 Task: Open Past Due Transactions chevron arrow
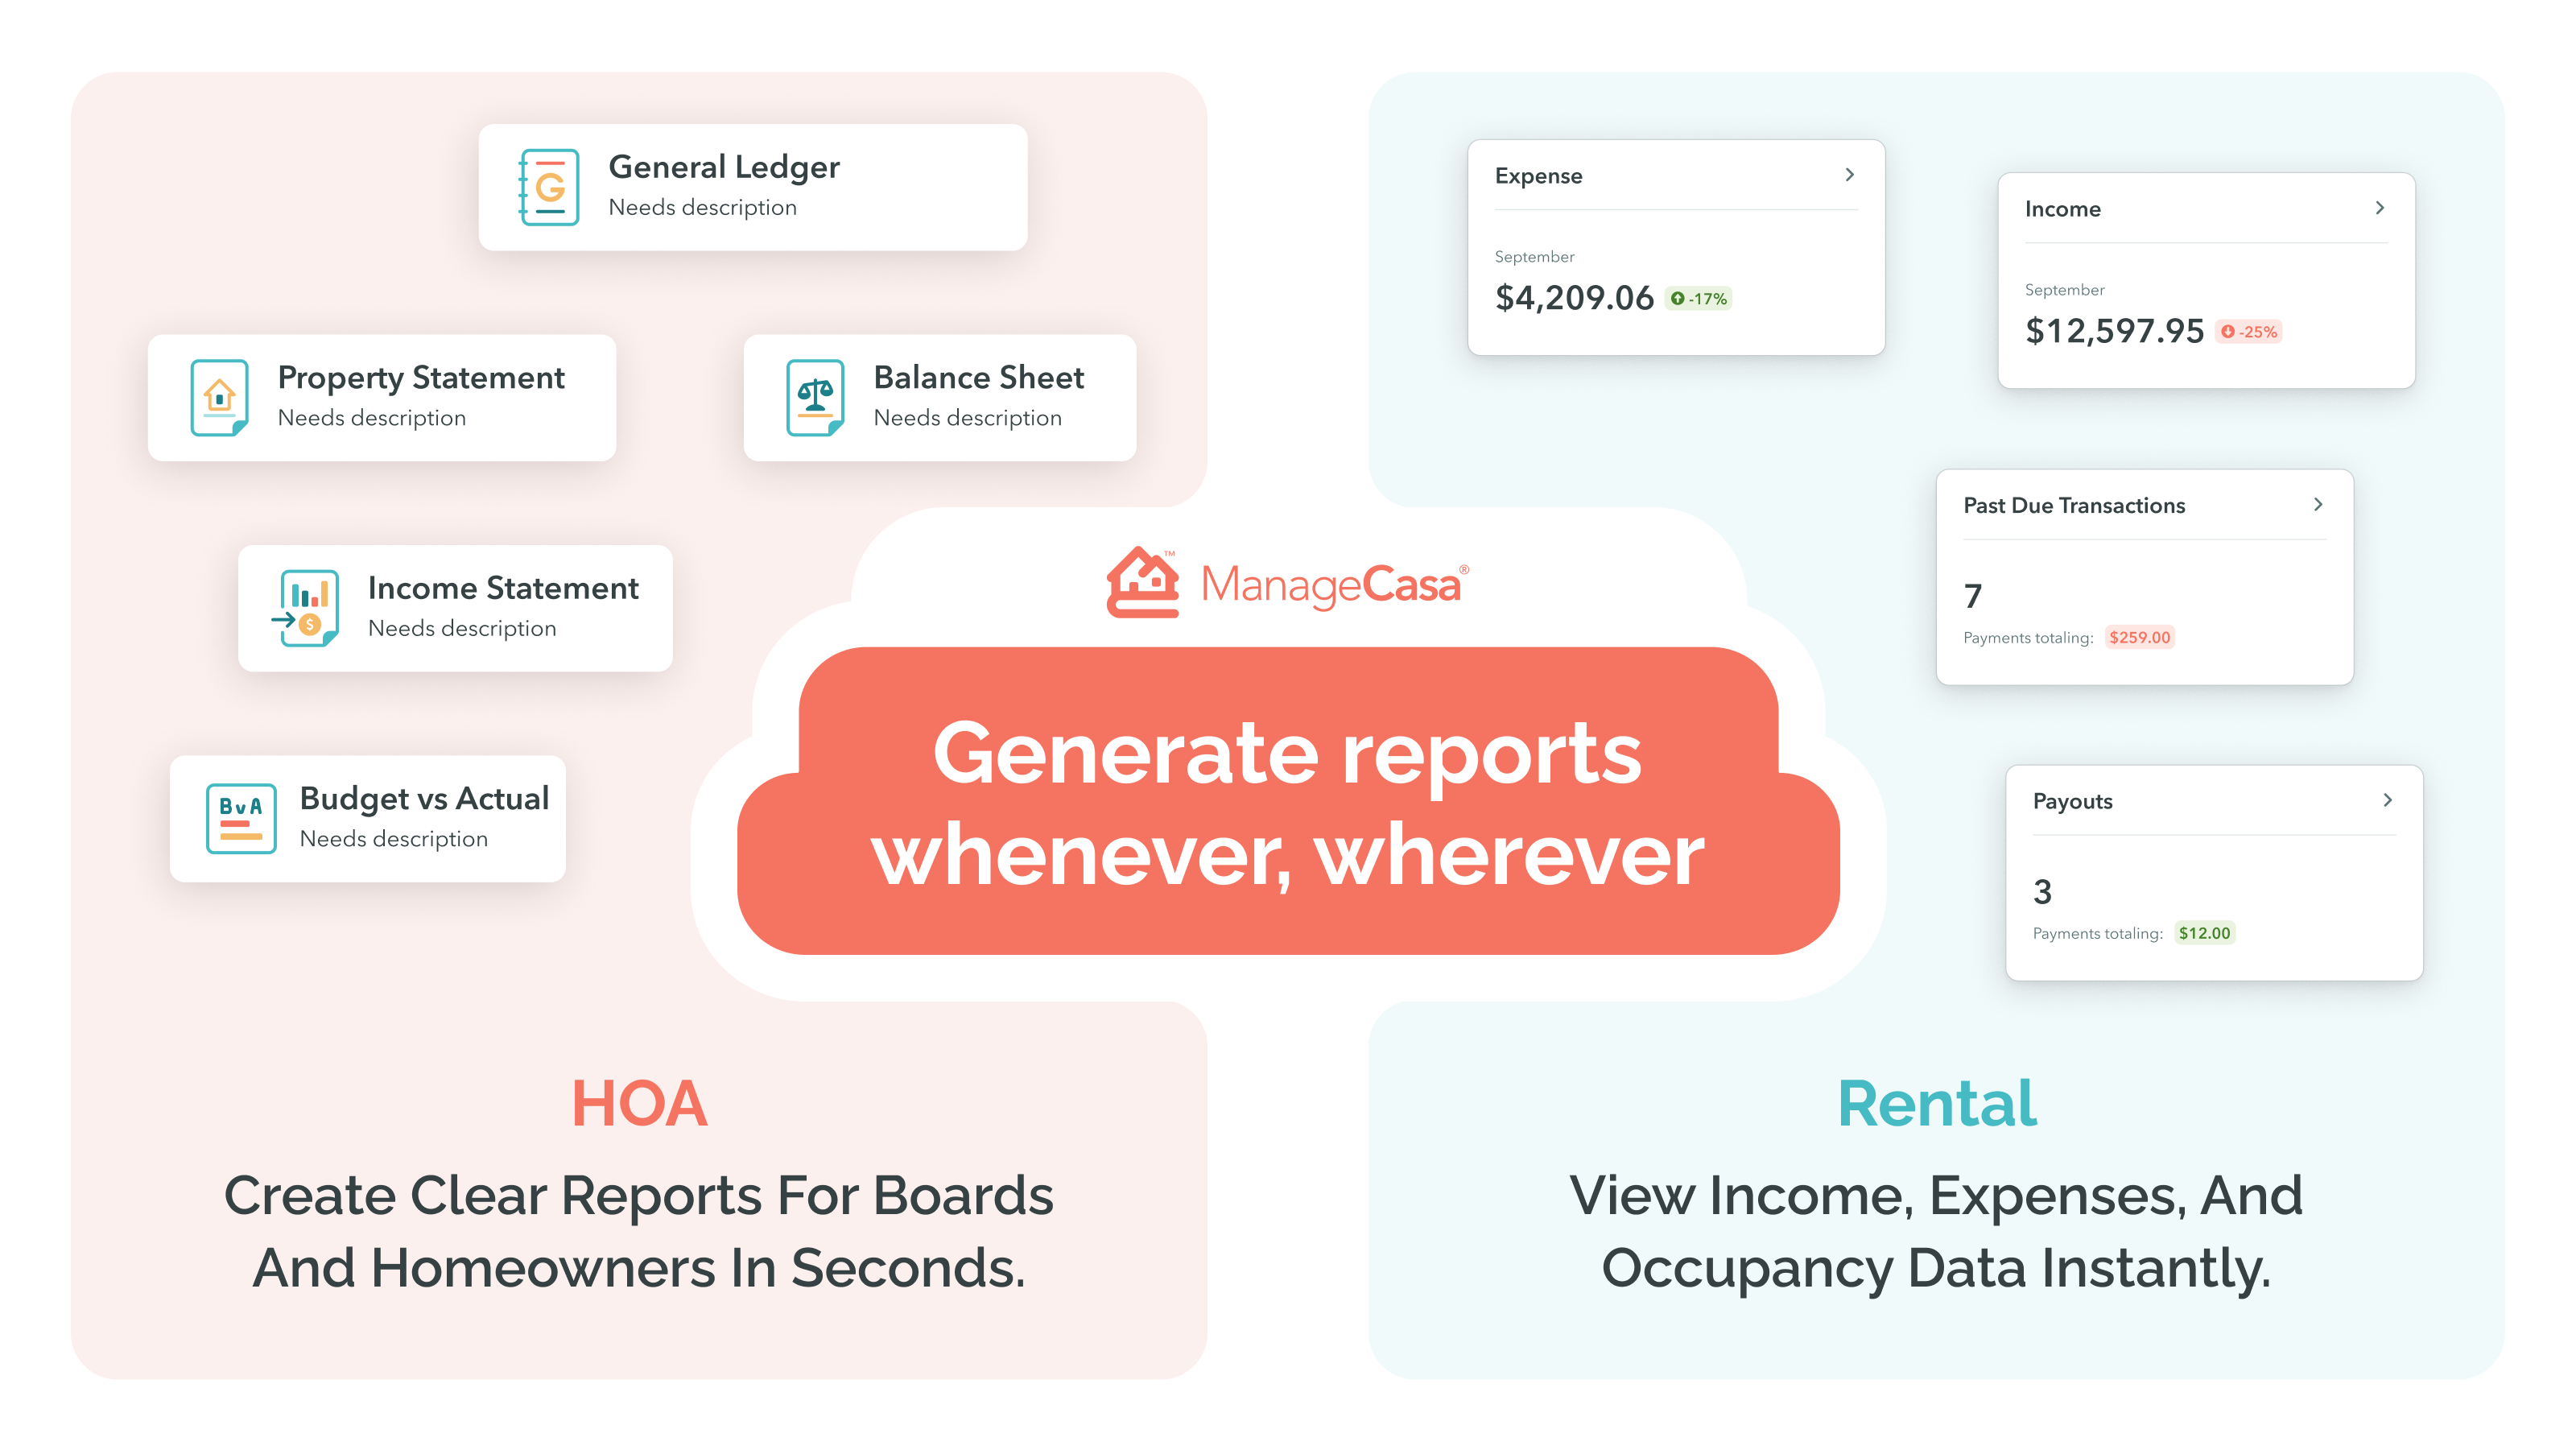pos(2317,505)
